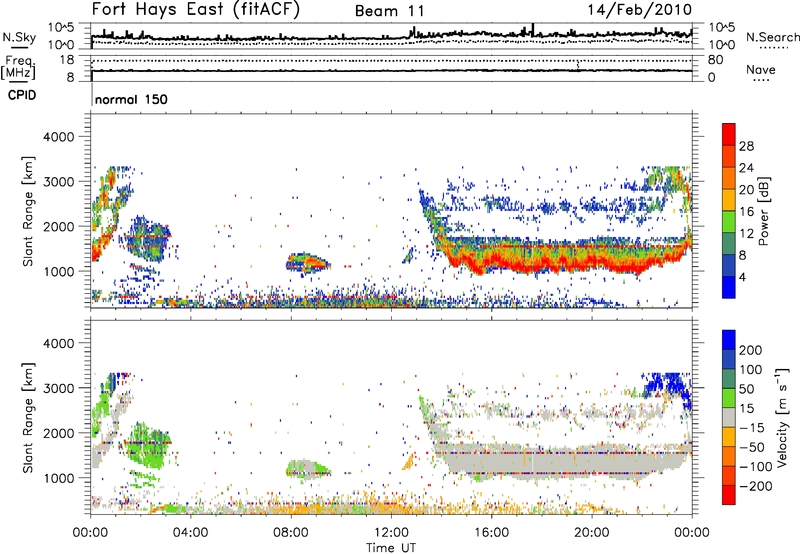Screen dimensions: 800x554
Task: Click the '28' value on Power colorbar
Action: 746,146
